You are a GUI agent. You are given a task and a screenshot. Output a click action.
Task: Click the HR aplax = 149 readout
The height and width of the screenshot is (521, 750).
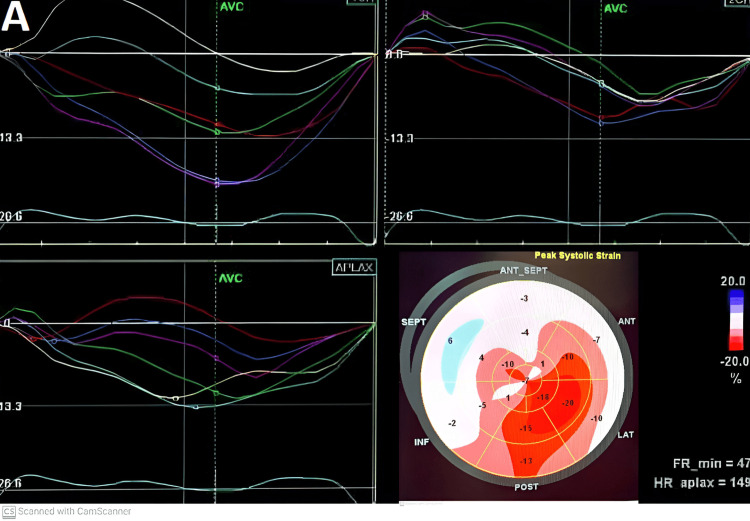point(702,482)
